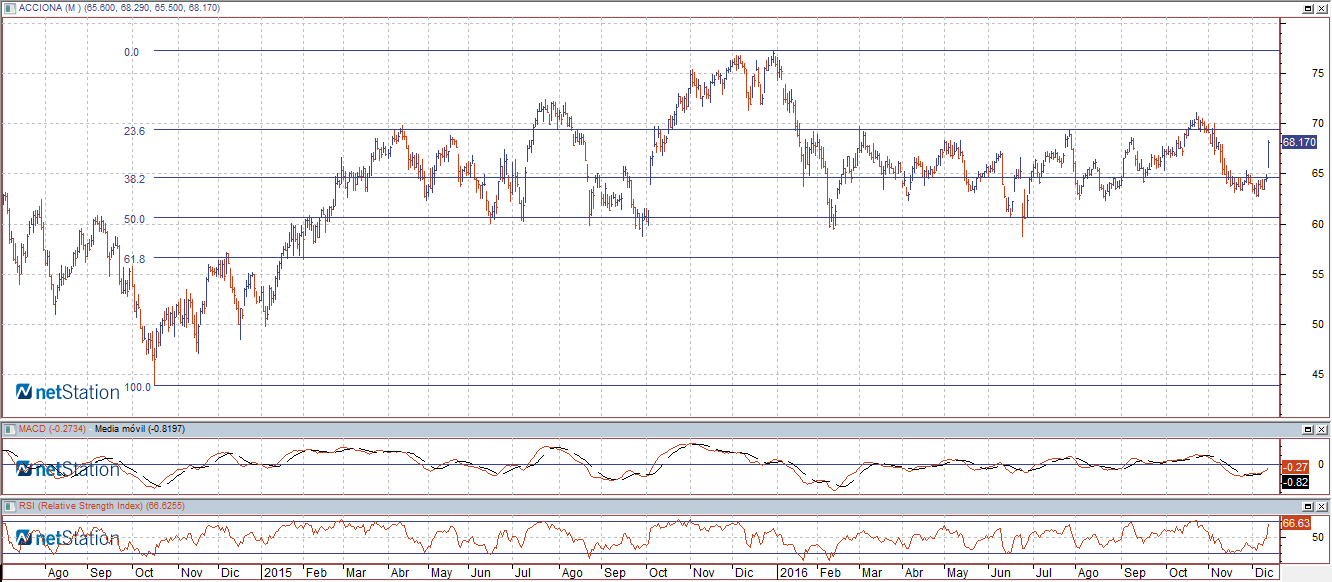Select the 61.8 Fibonacci level label
Screen dimensions: 1332x582
(x=135, y=258)
